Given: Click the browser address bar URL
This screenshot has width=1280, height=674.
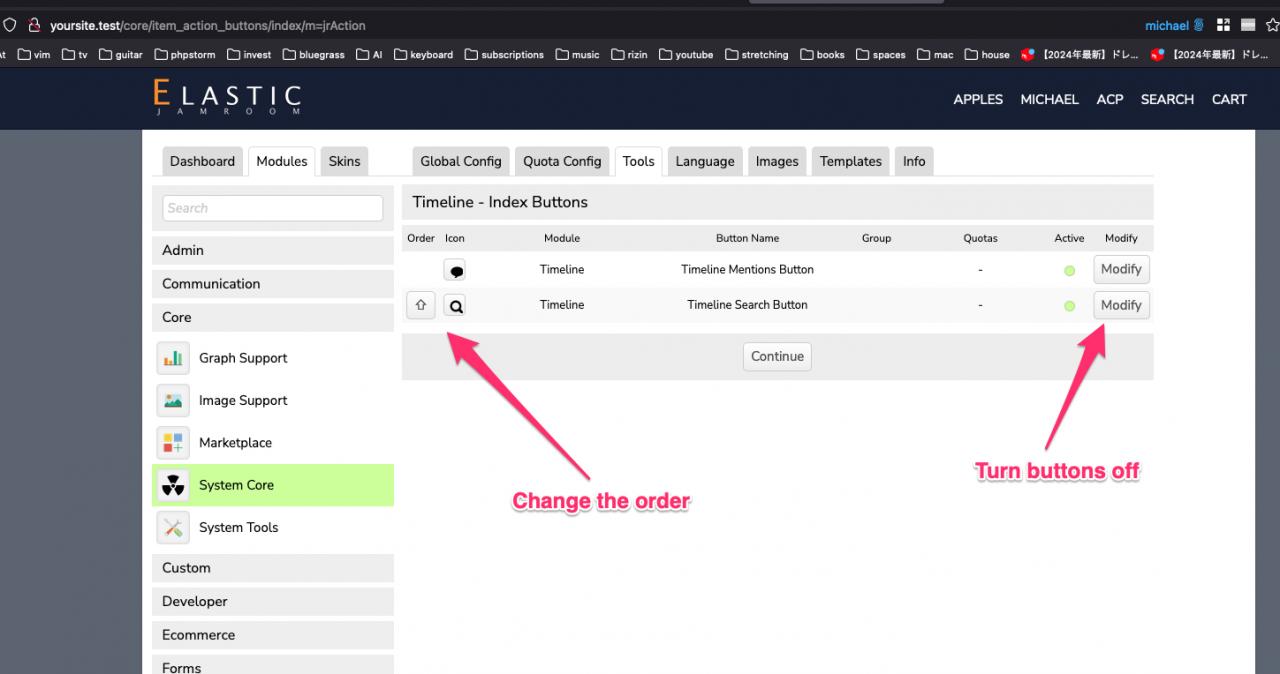Looking at the screenshot, I should [208, 25].
